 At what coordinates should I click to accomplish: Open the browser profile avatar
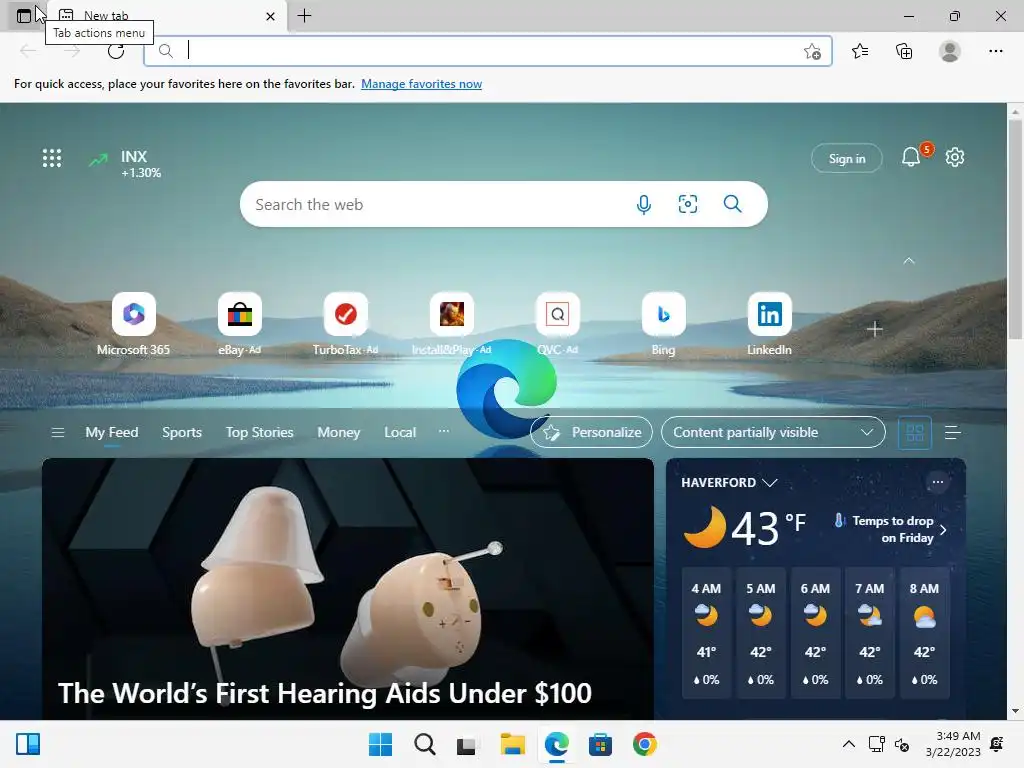pyautogui.click(x=950, y=51)
